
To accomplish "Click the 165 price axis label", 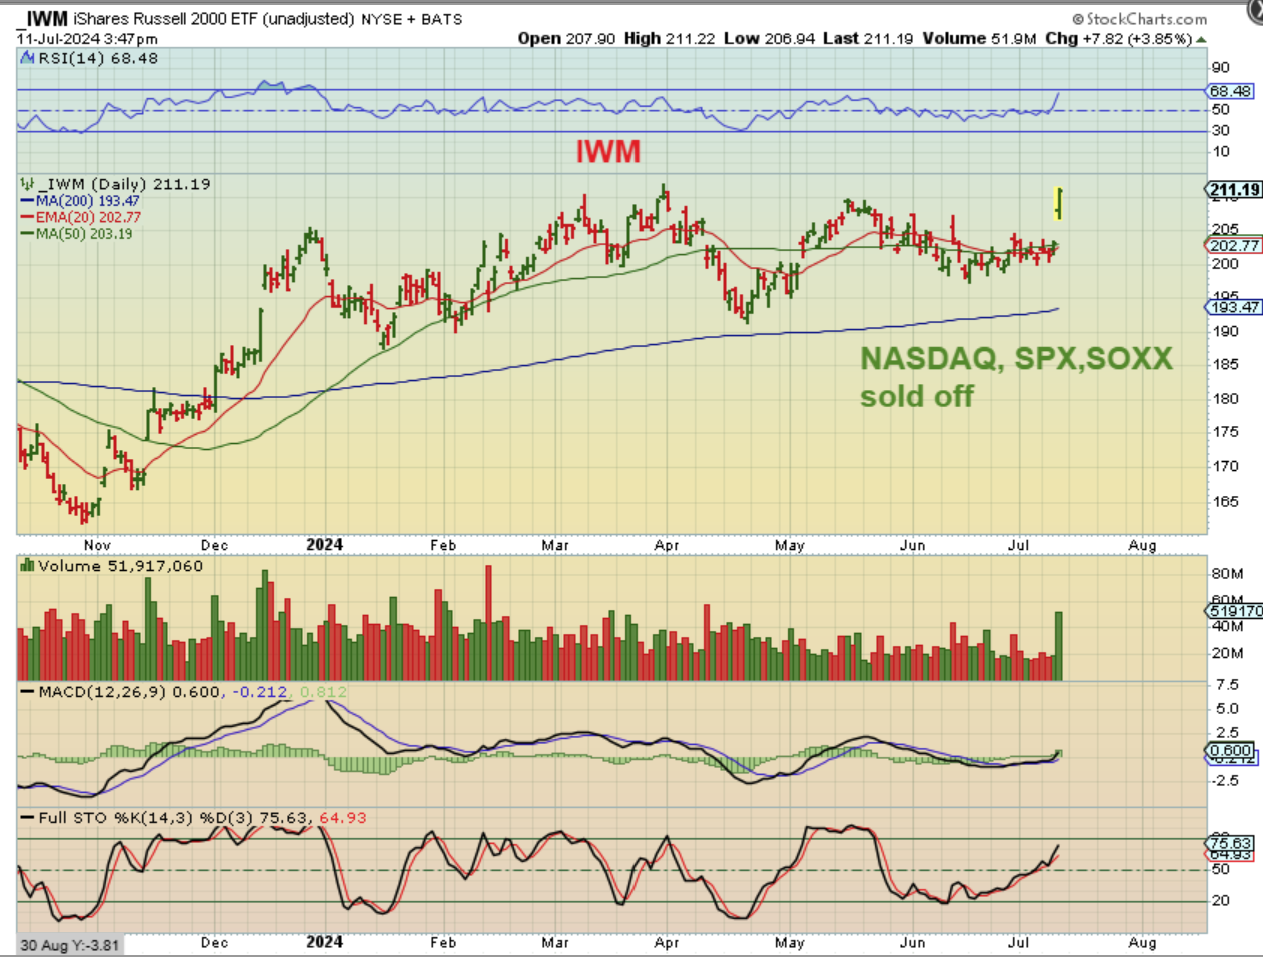I will [x=1225, y=502].
